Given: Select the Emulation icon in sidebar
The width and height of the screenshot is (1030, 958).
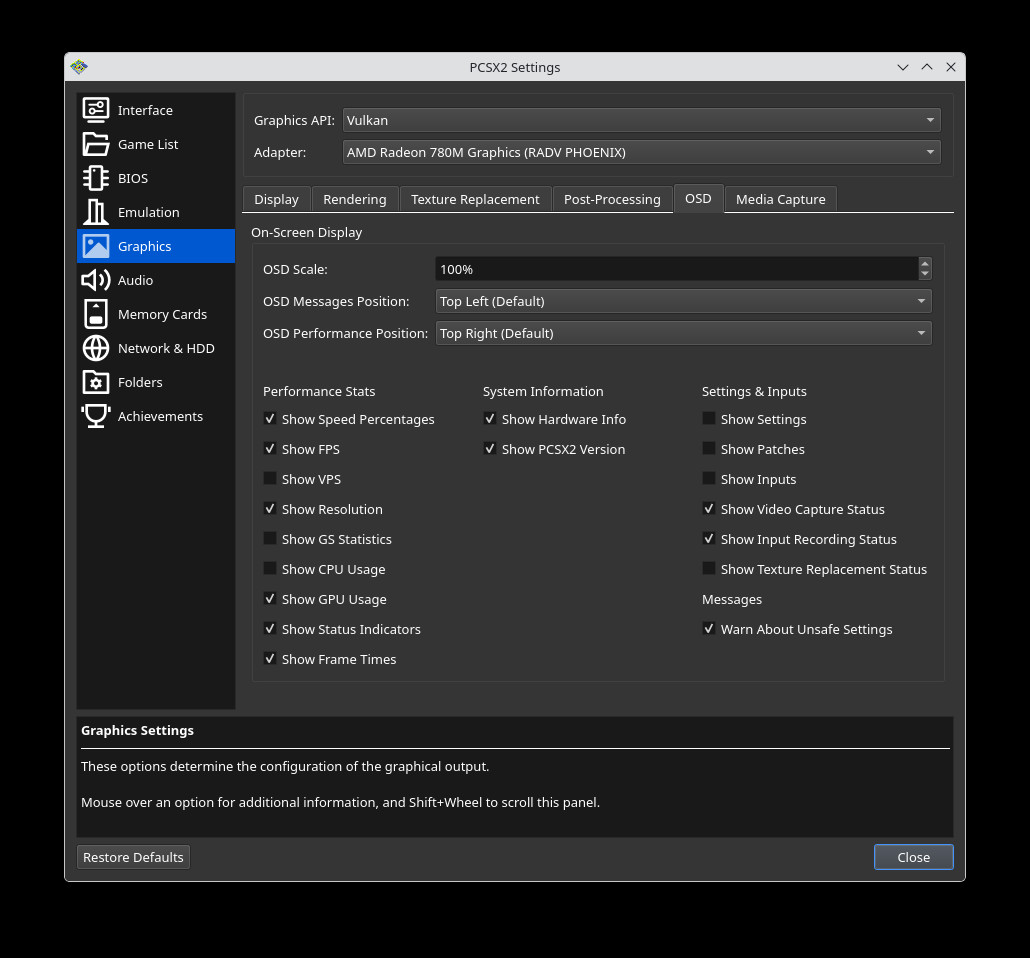Looking at the screenshot, I should 96,212.
